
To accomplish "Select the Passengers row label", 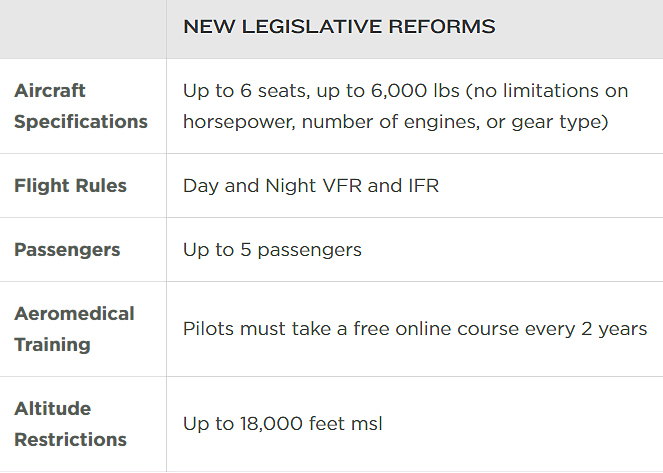I will pos(67,250).
